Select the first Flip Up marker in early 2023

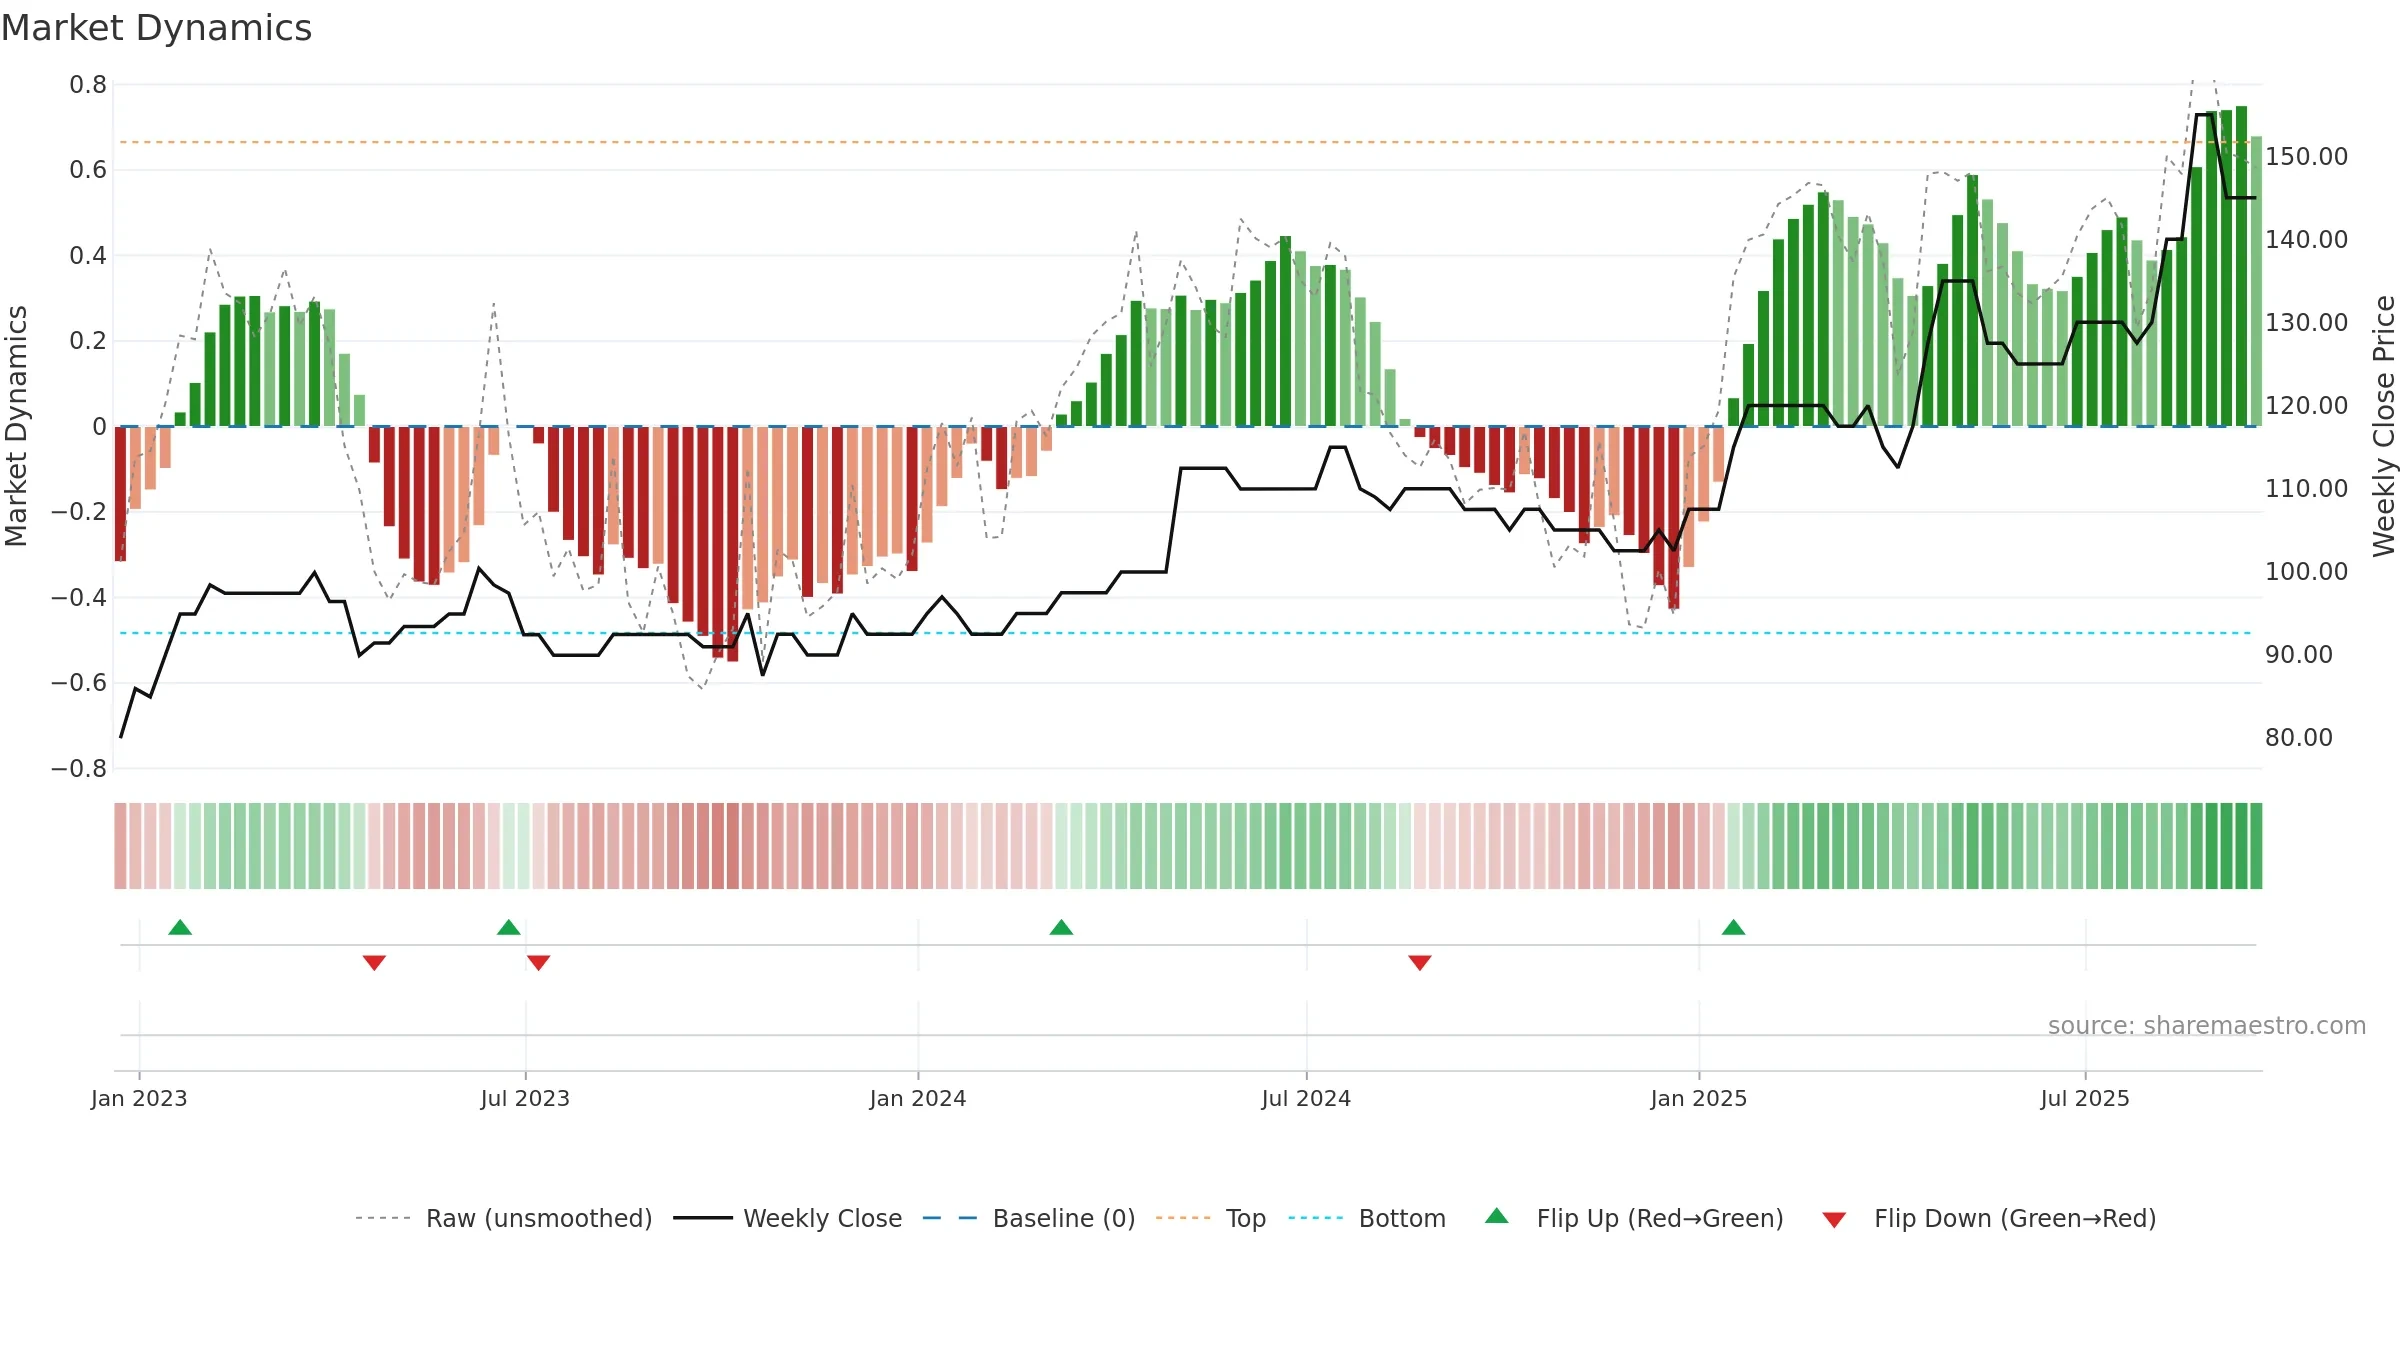click(180, 927)
